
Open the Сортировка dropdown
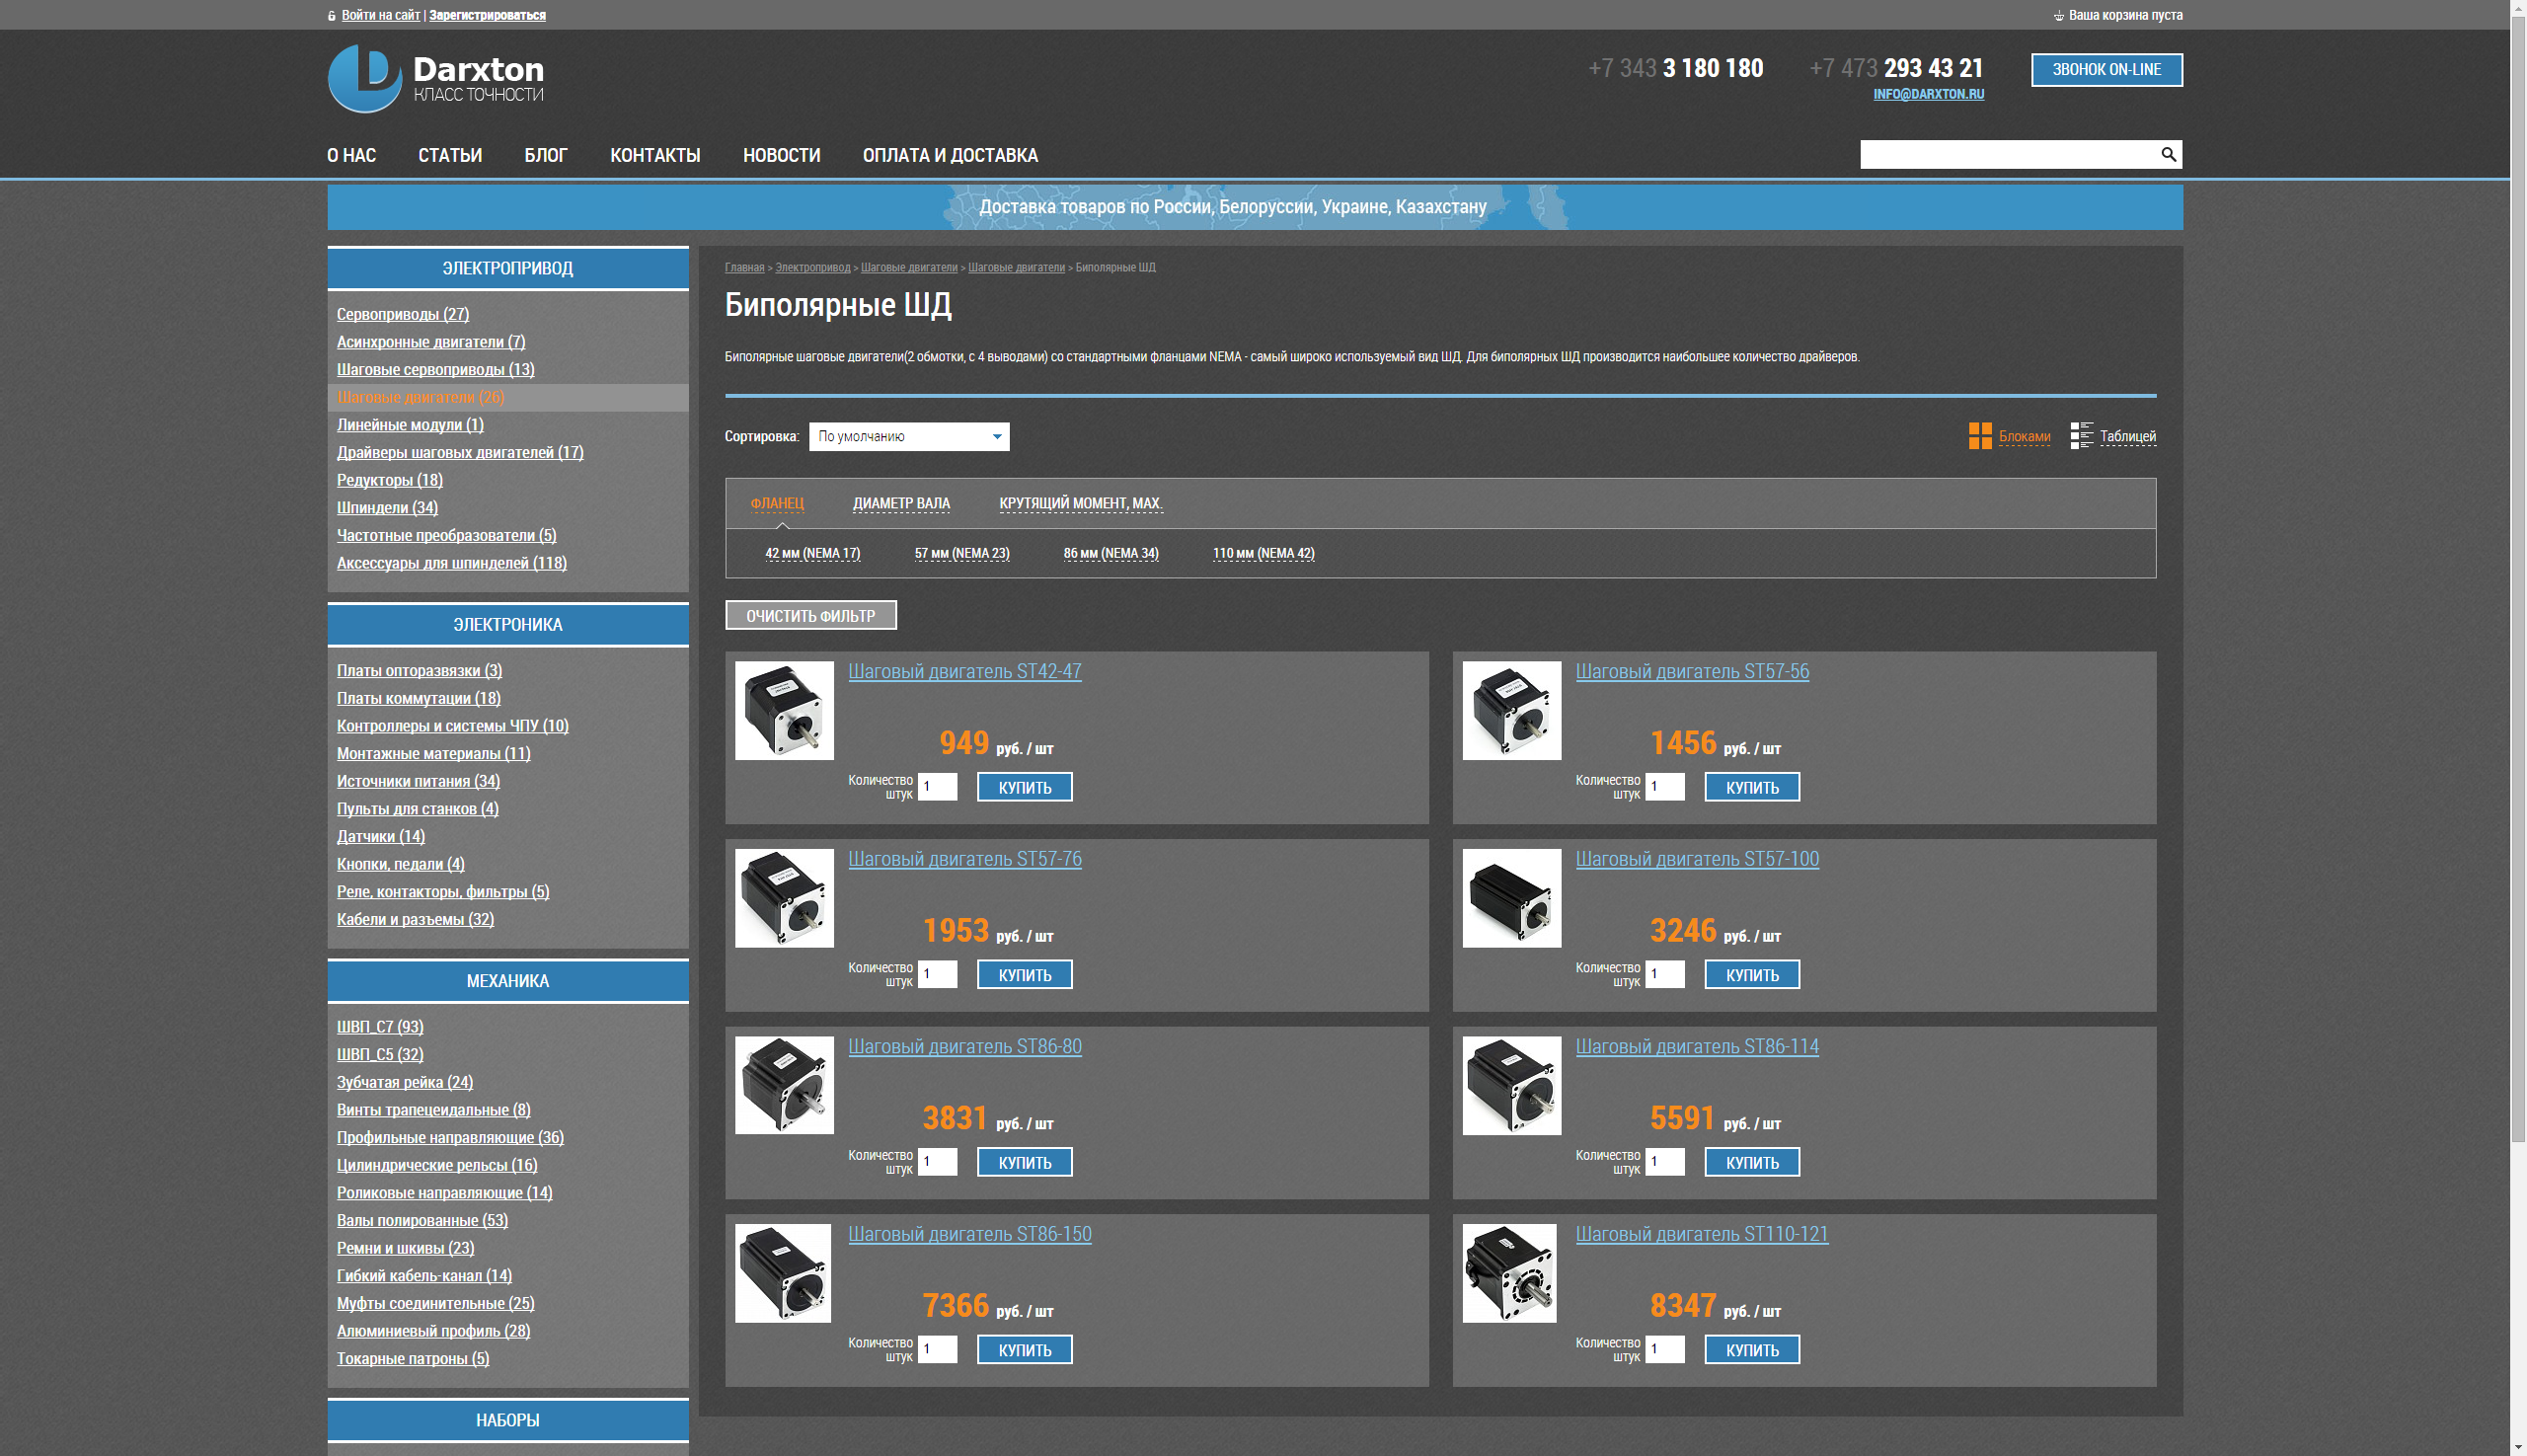tap(908, 436)
